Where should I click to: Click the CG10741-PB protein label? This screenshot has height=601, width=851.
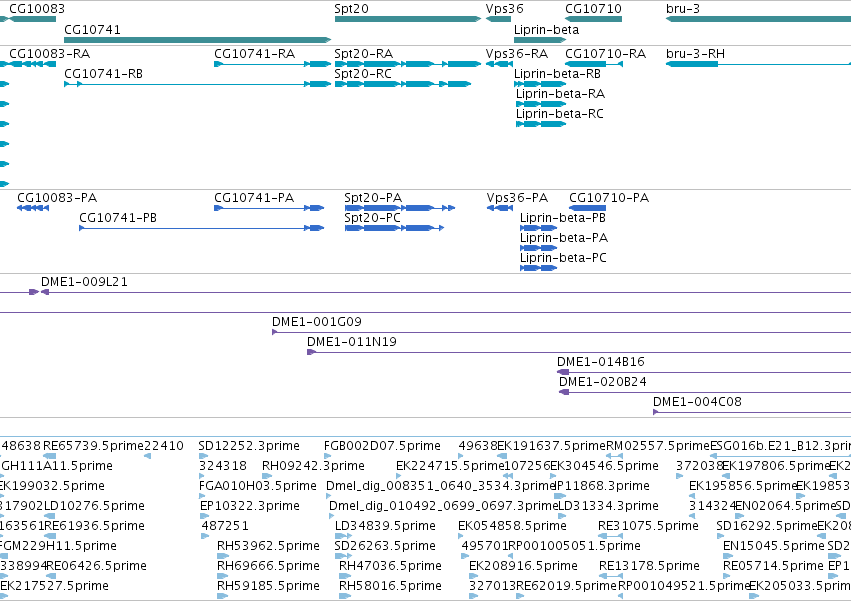pyautogui.click(x=118, y=218)
